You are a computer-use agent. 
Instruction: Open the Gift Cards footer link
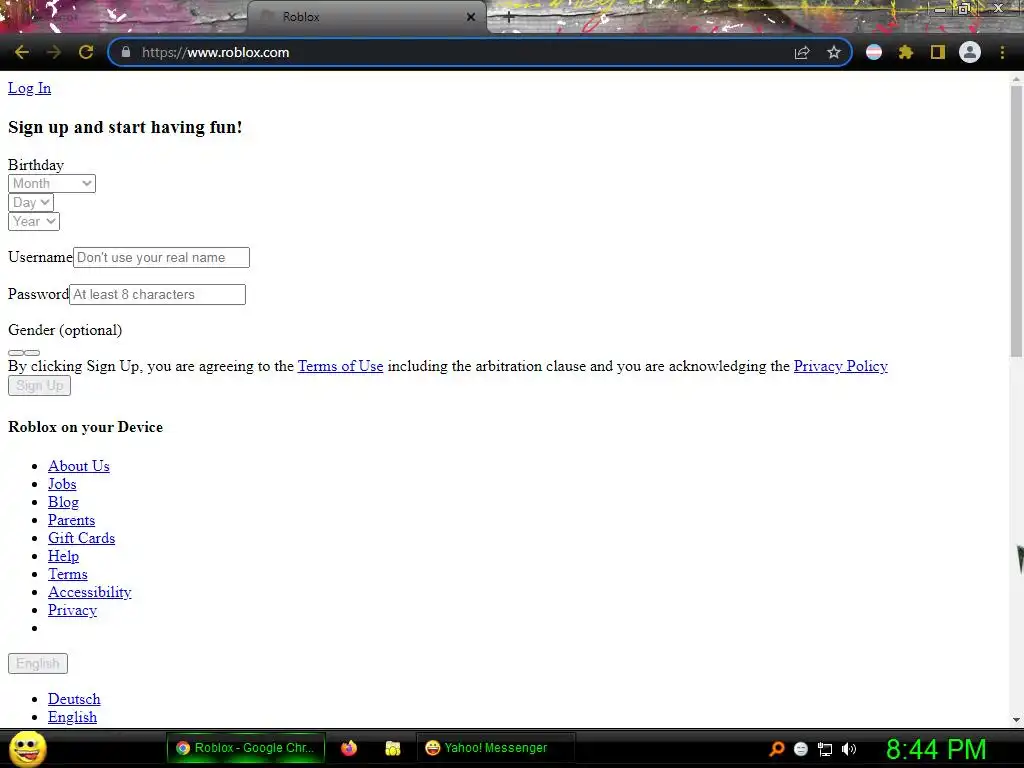(x=81, y=538)
